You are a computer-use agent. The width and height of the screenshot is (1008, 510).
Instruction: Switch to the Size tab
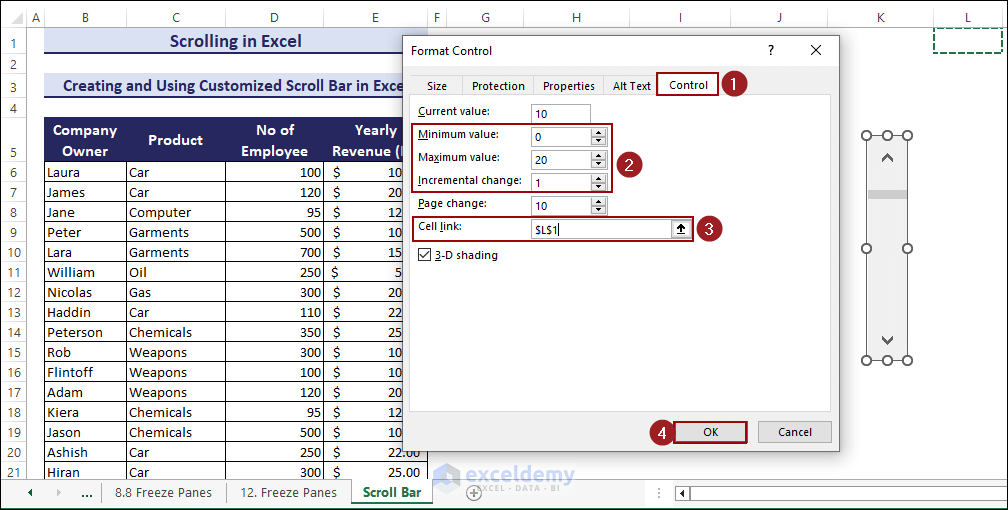coord(436,86)
